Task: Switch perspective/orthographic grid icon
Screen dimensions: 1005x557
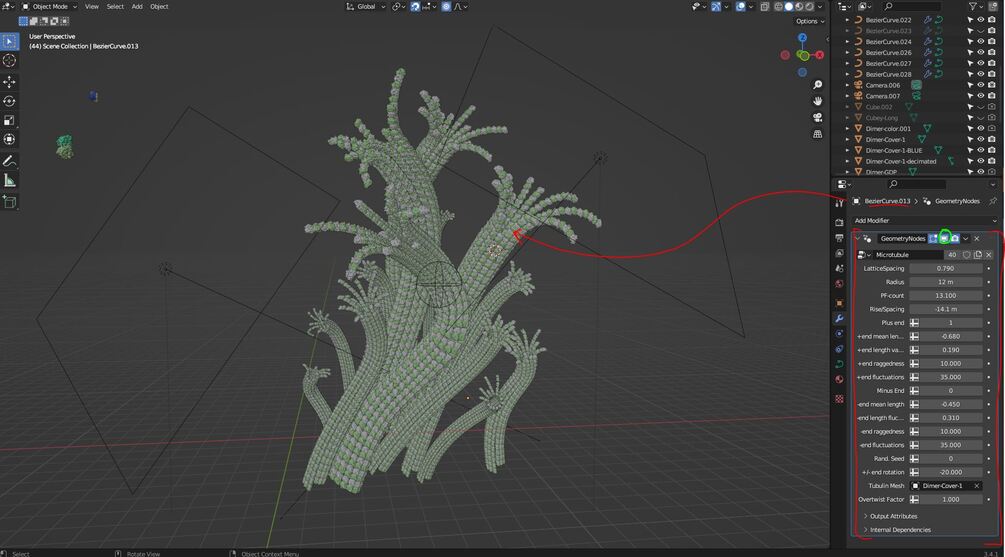Action: [818, 134]
